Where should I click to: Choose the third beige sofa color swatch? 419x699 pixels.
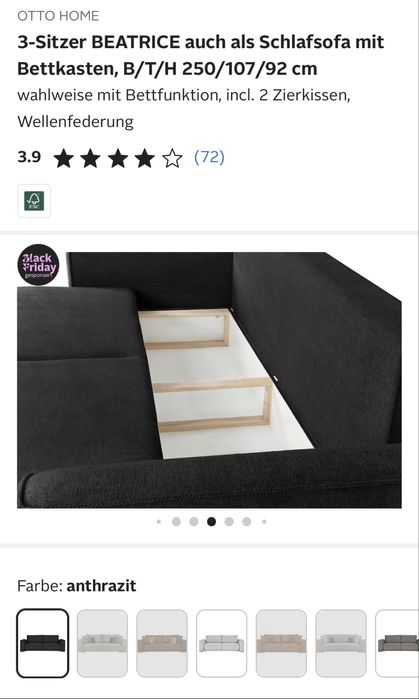(x=162, y=643)
